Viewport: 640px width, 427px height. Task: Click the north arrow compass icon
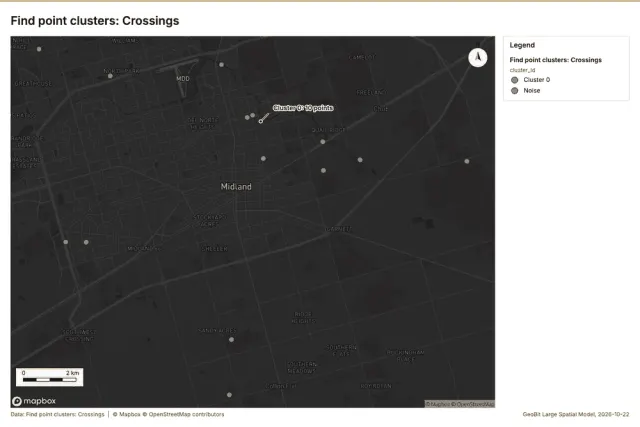[478, 58]
